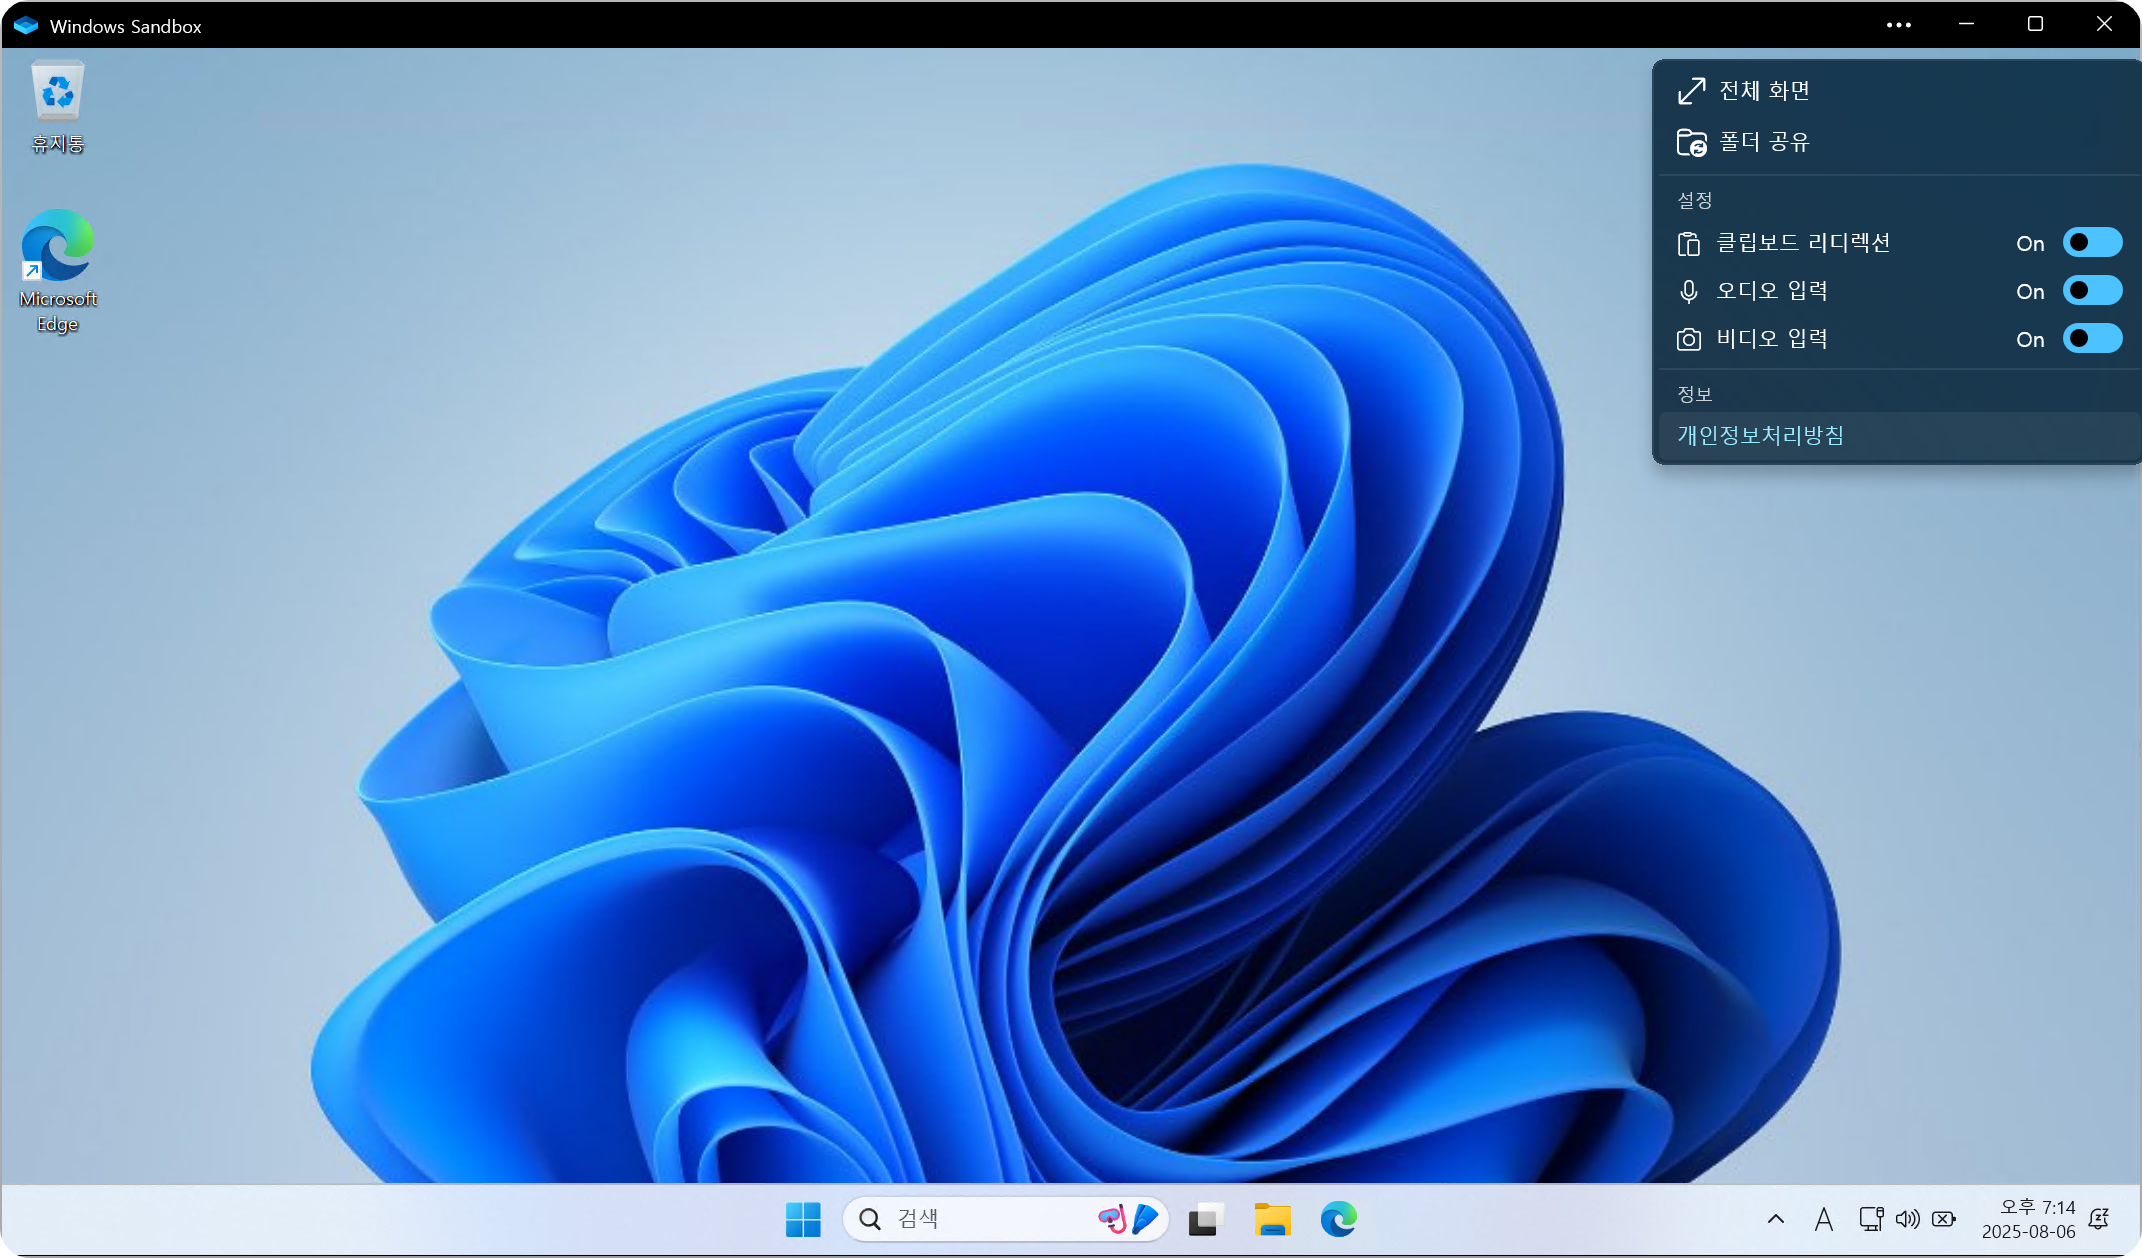
Task: Click the volume speaker tray icon
Action: tap(1907, 1219)
